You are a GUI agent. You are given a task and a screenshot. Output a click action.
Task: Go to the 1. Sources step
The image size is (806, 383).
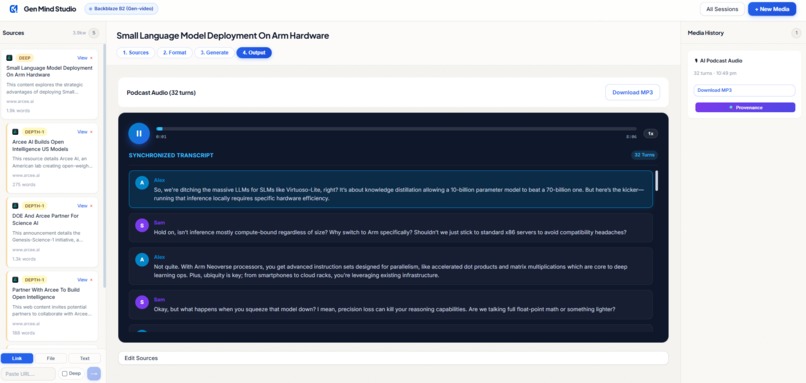tap(136, 52)
